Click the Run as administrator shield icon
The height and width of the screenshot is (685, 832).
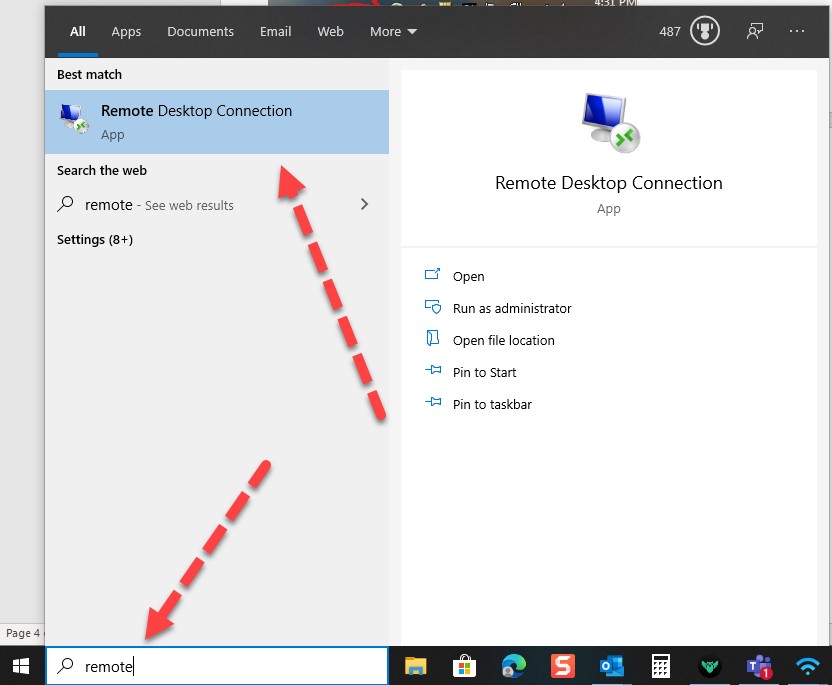[432, 307]
